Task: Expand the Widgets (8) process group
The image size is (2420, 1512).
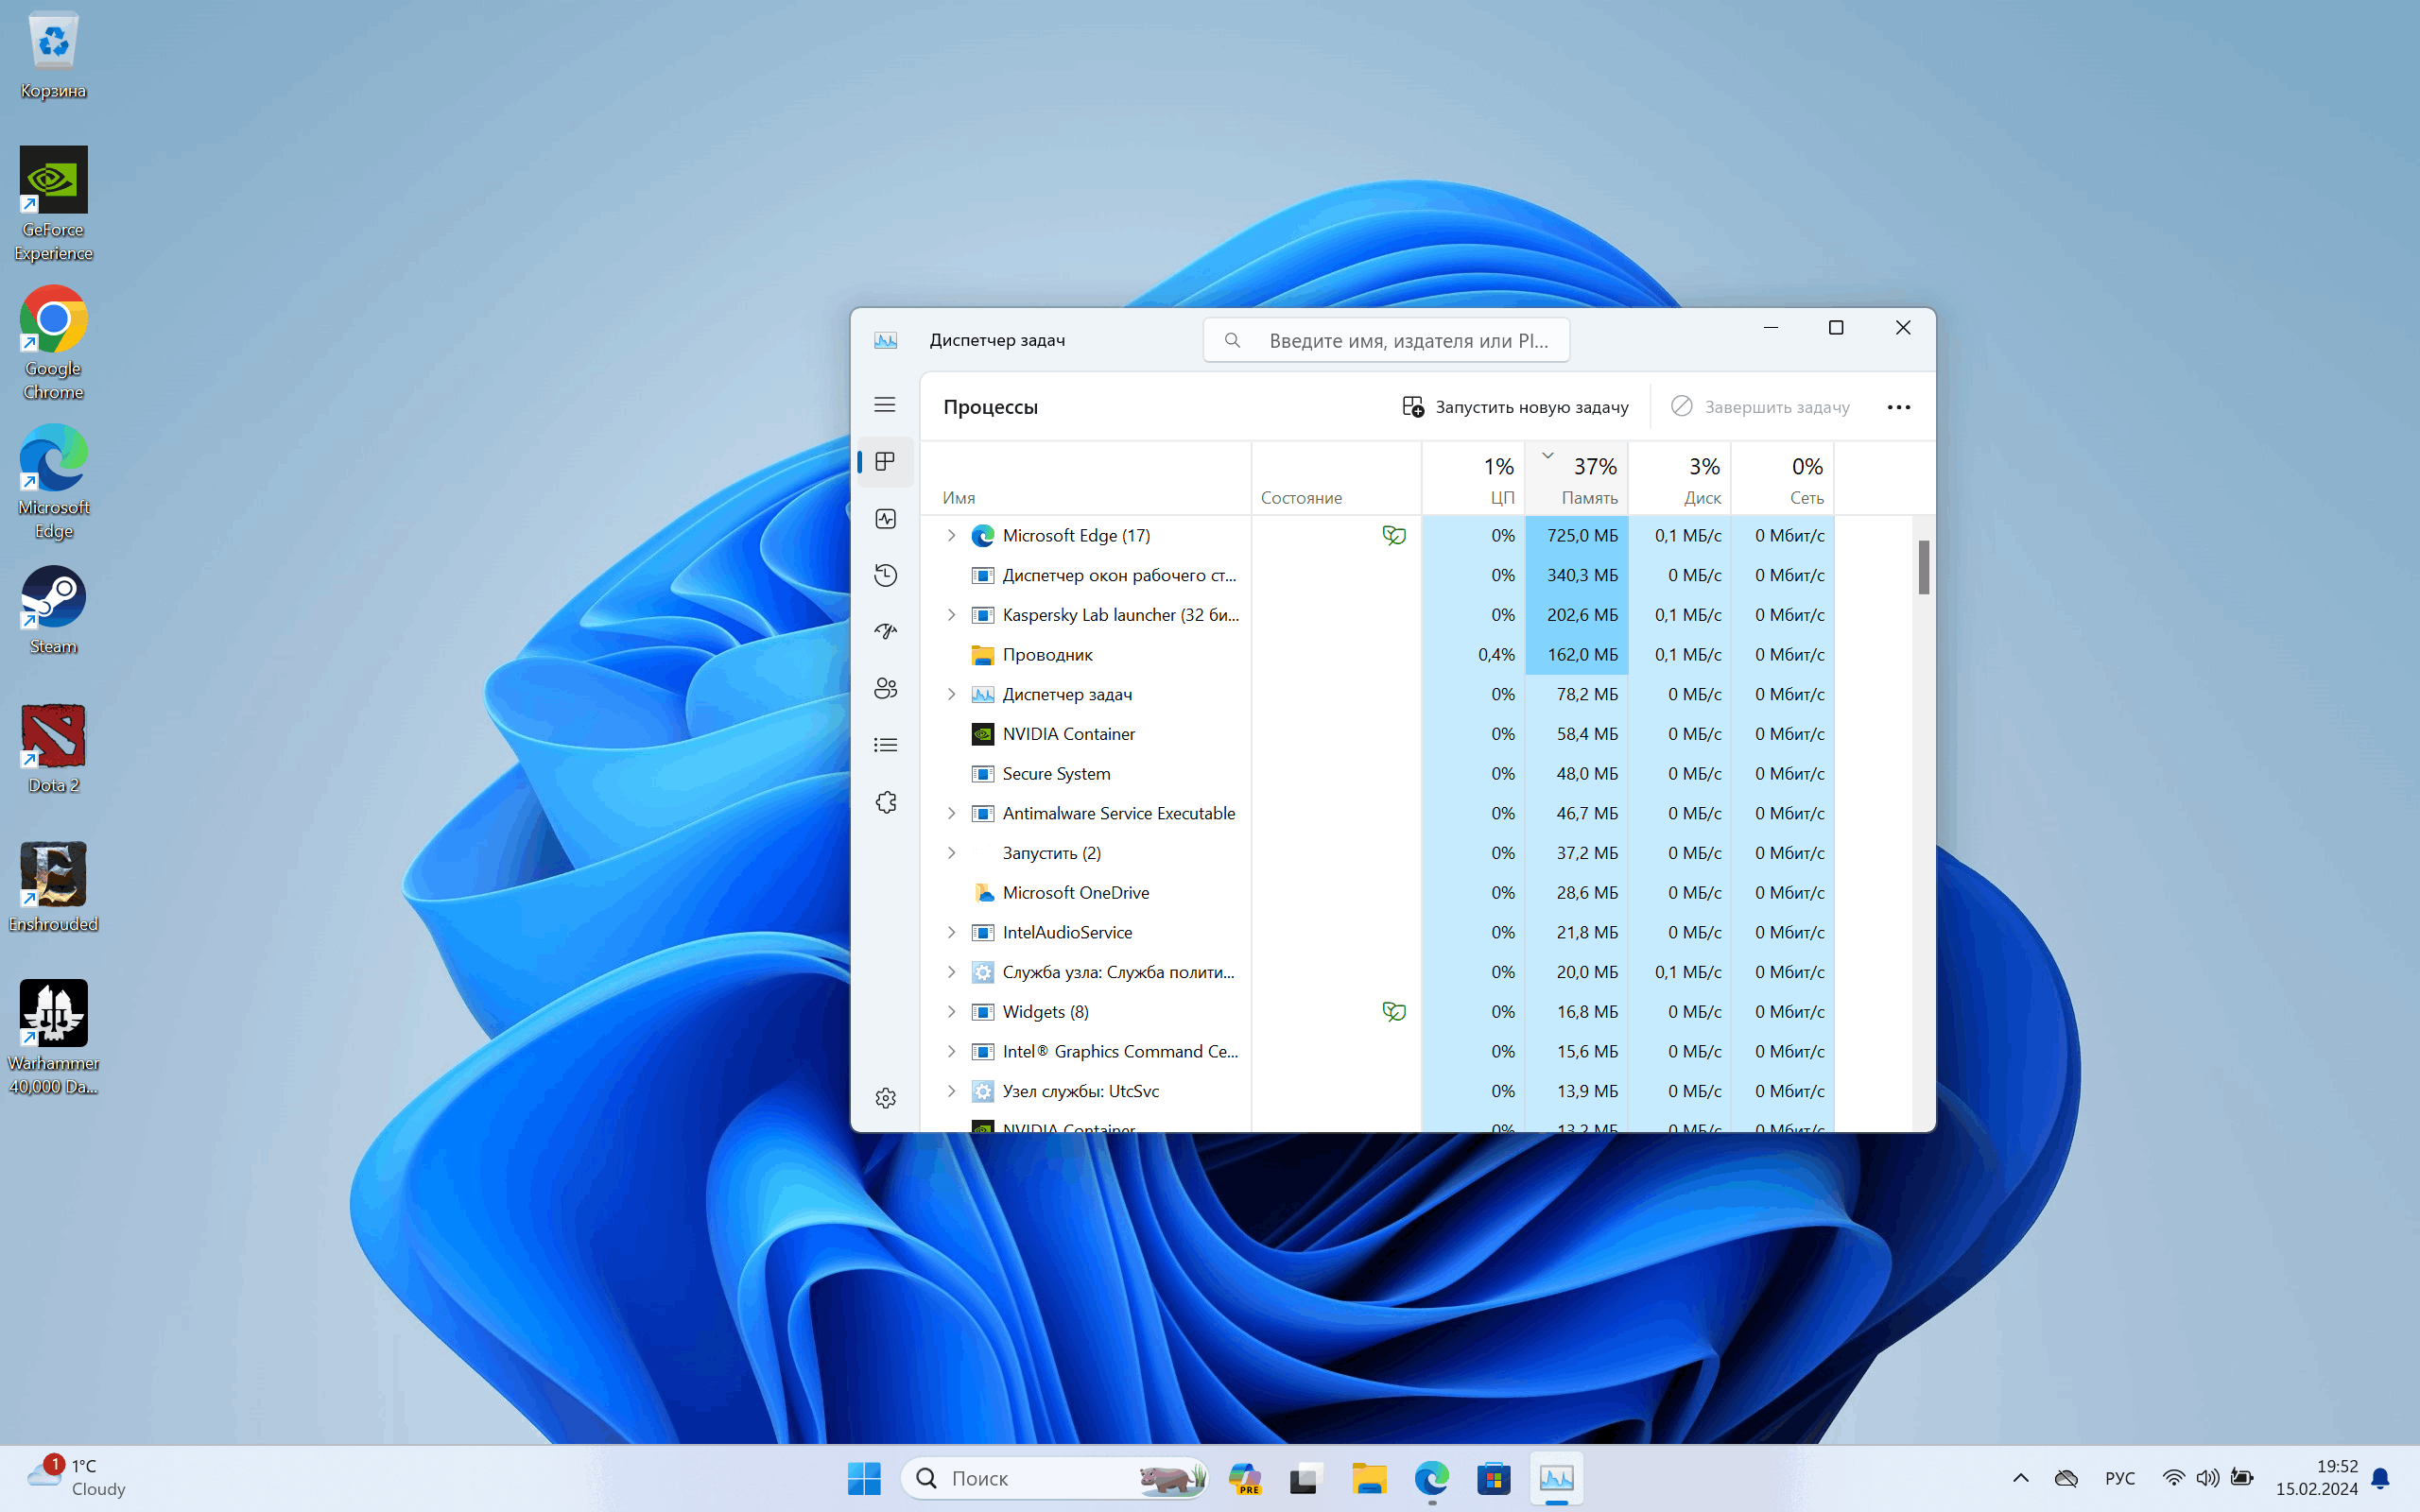Action: [x=951, y=1012]
